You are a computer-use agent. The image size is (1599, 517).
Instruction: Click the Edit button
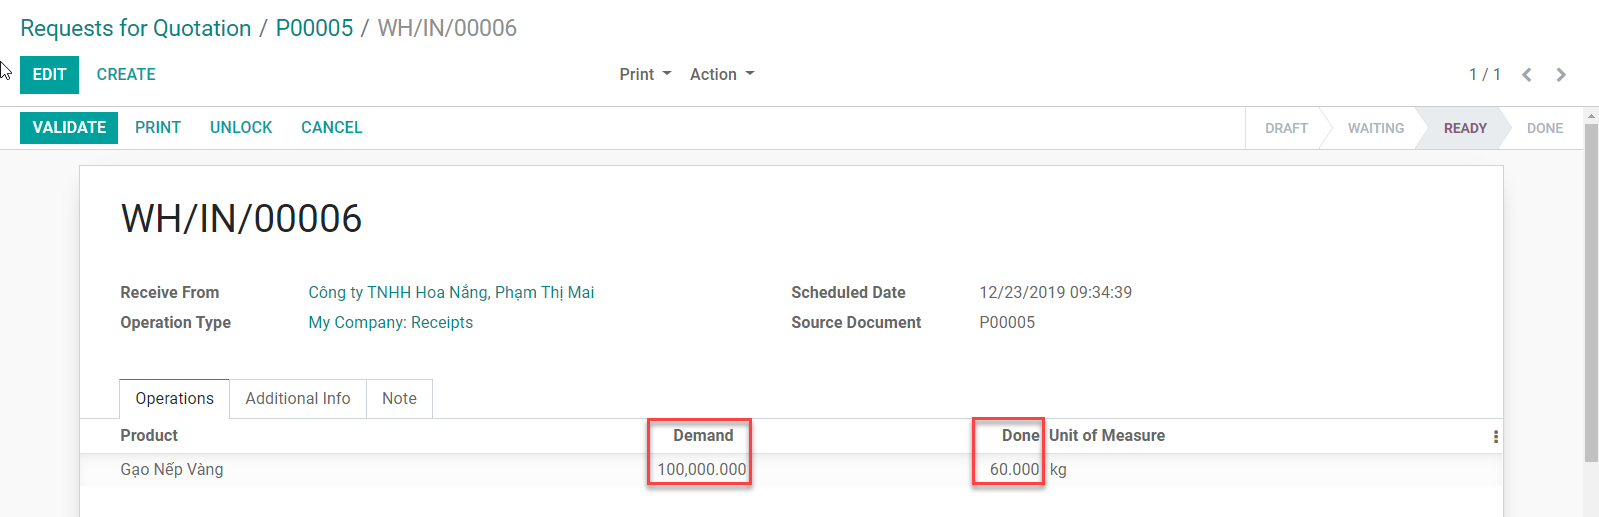(49, 75)
